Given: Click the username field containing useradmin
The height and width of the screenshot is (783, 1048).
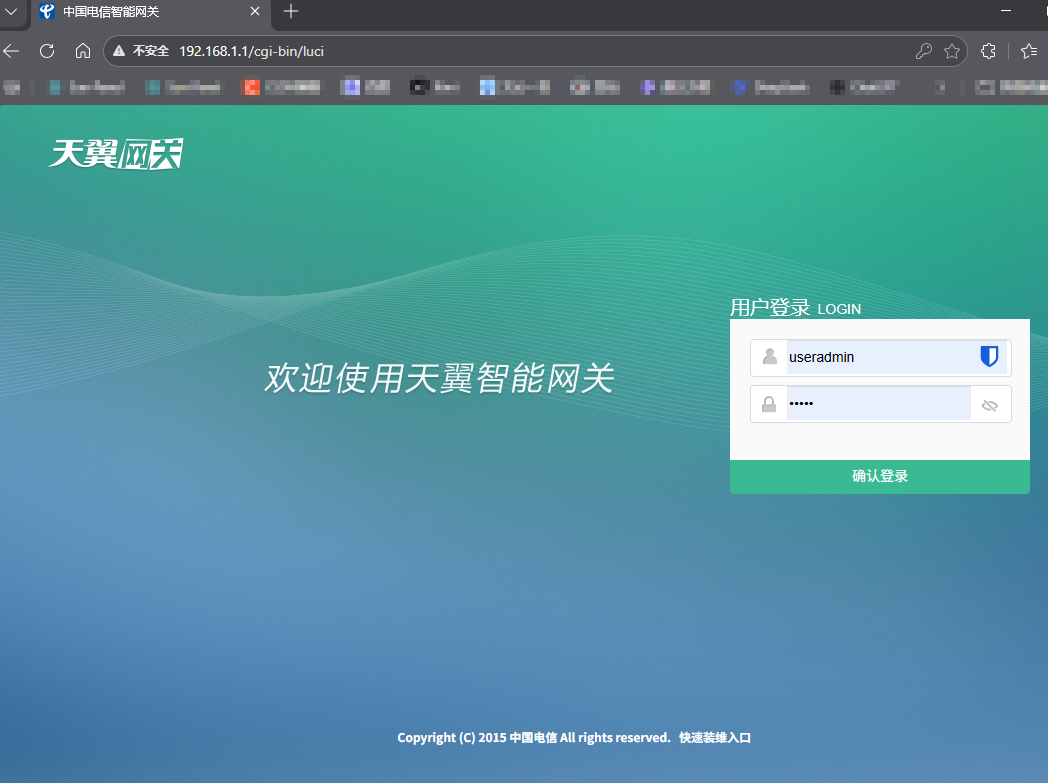Looking at the screenshot, I should pyautogui.click(x=880, y=357).
